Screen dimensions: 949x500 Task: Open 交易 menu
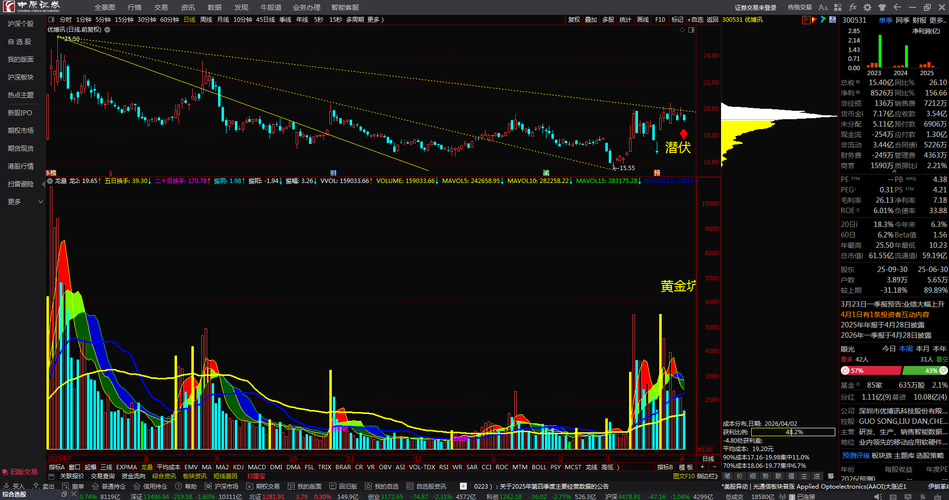click(161, 7)
